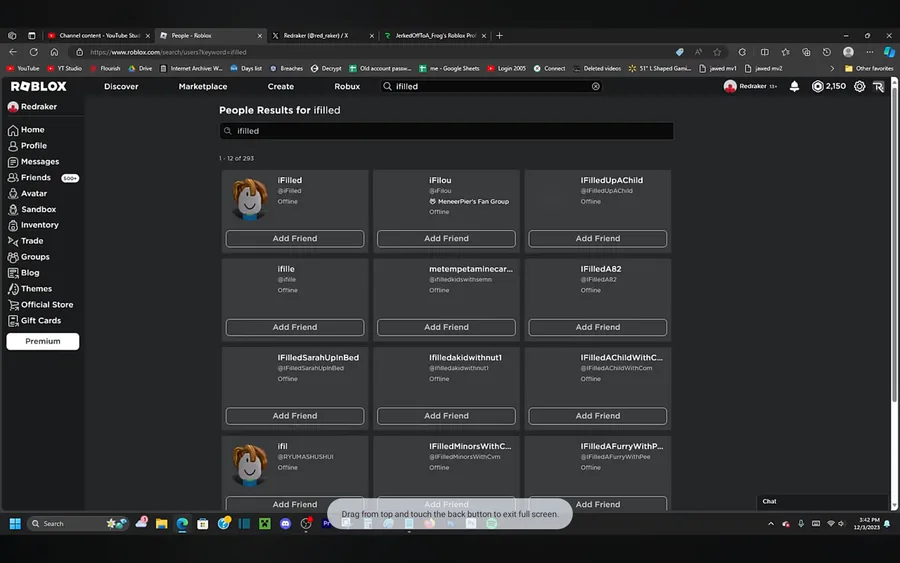Screen dimensions: 900x563
Task: Open Redraker profile in sidebar
Action: (32, 107)
